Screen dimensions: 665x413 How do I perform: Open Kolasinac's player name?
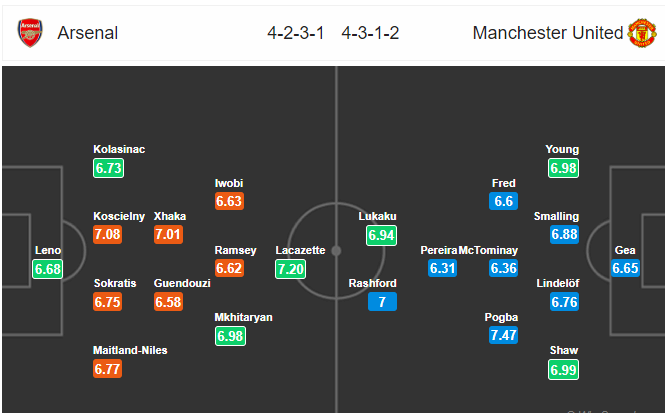(x=119, y=150)
